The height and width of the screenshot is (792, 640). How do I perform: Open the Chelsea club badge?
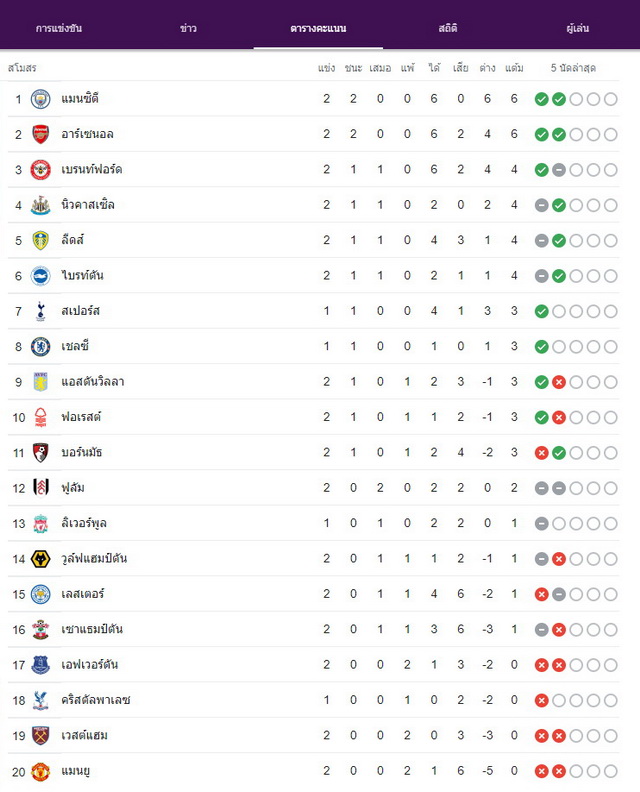(x=40, y=346)
